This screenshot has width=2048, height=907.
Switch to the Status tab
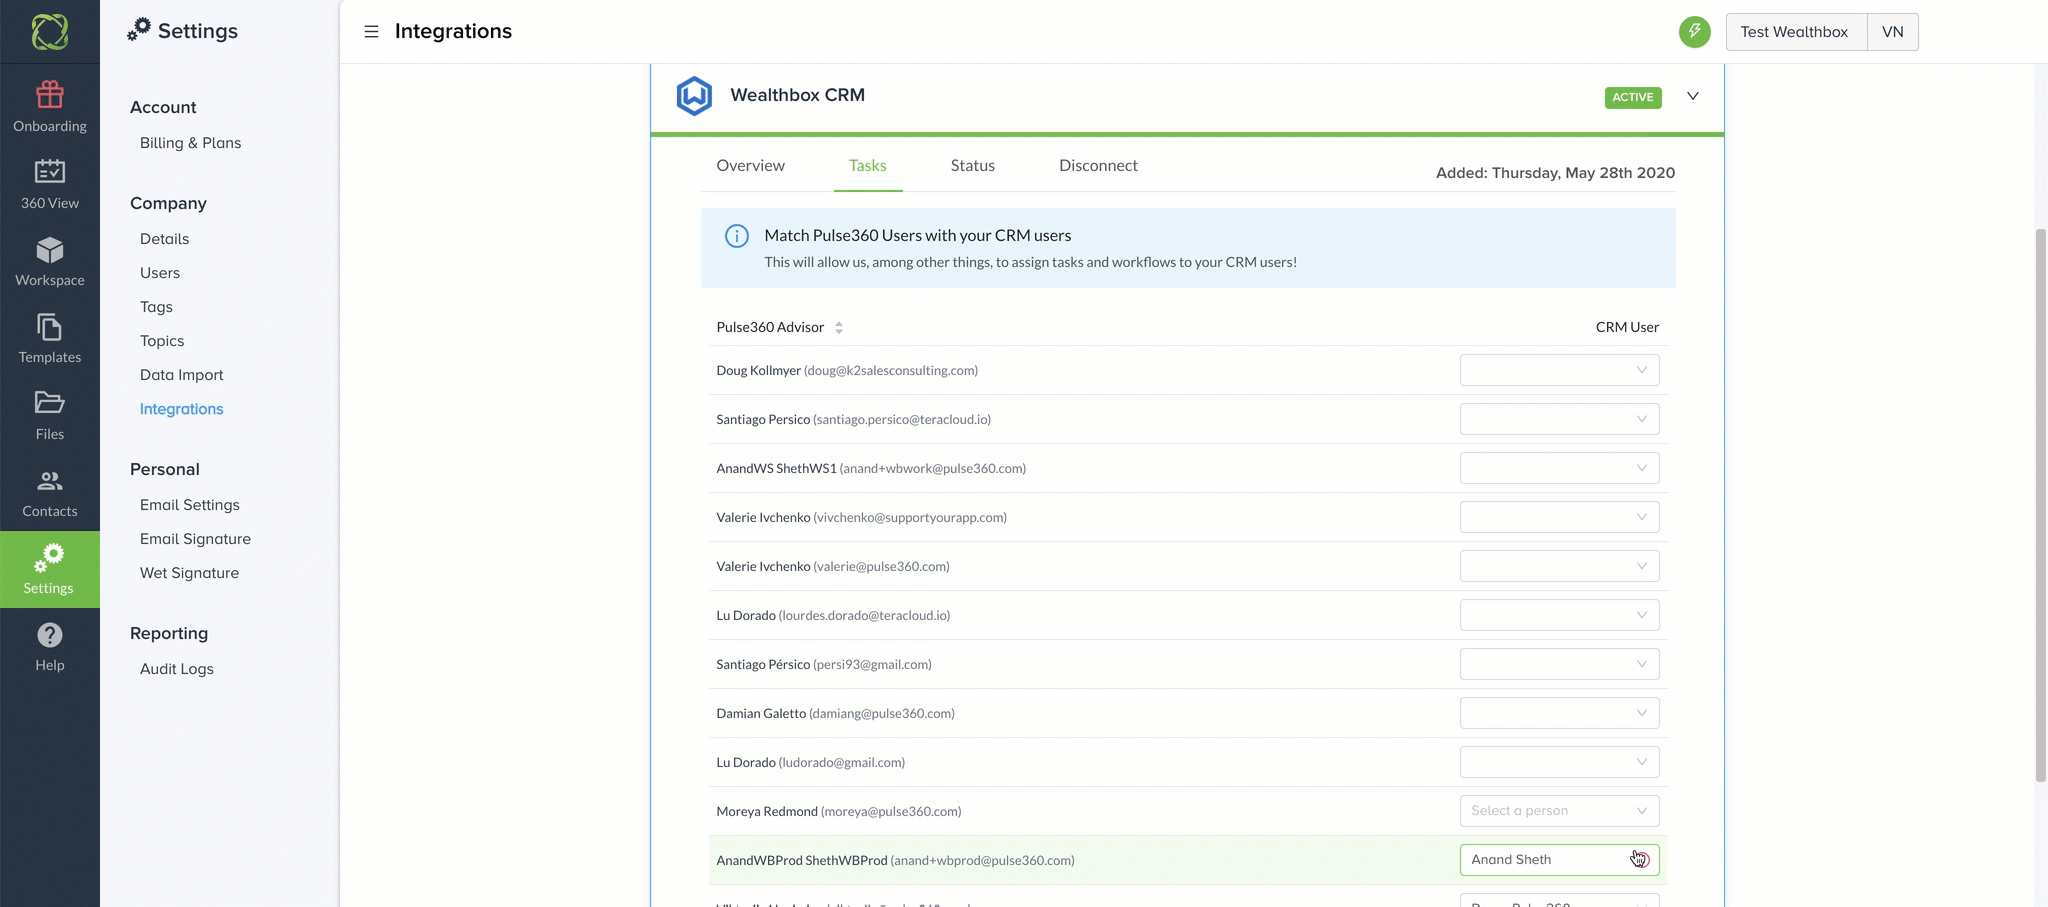[x=972, y=166]
